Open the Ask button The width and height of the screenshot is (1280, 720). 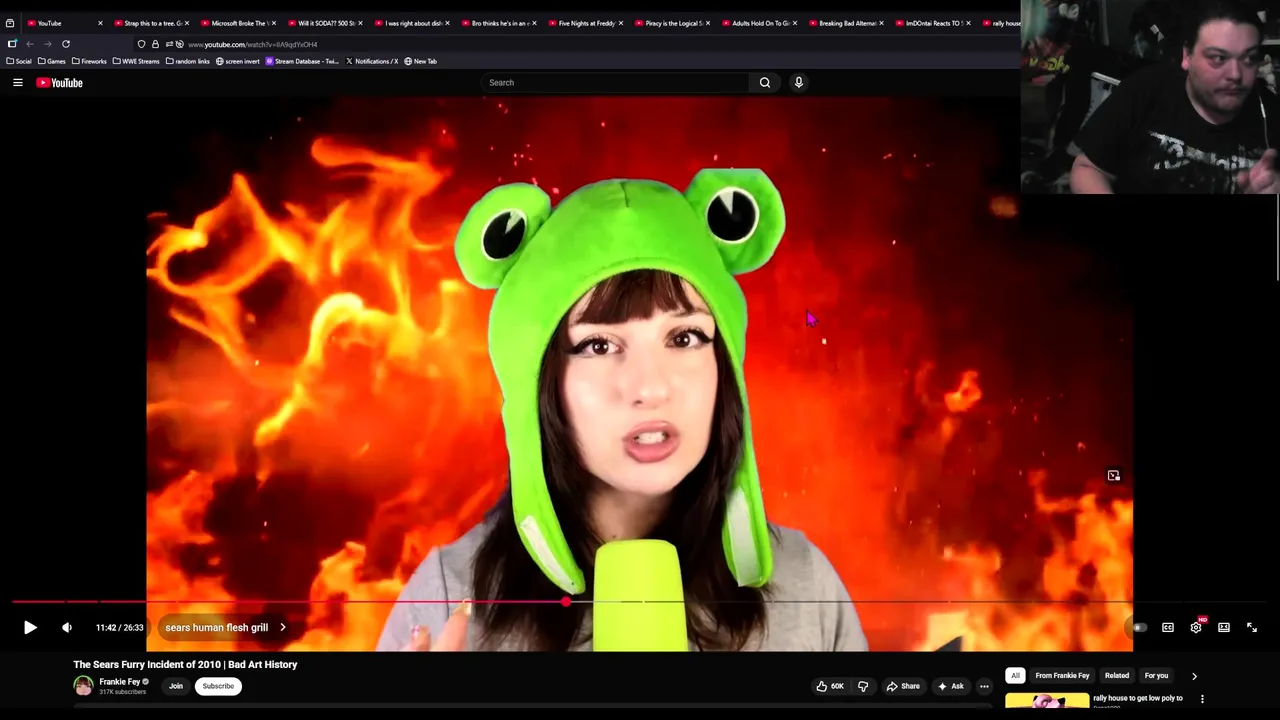click(951, 686)
